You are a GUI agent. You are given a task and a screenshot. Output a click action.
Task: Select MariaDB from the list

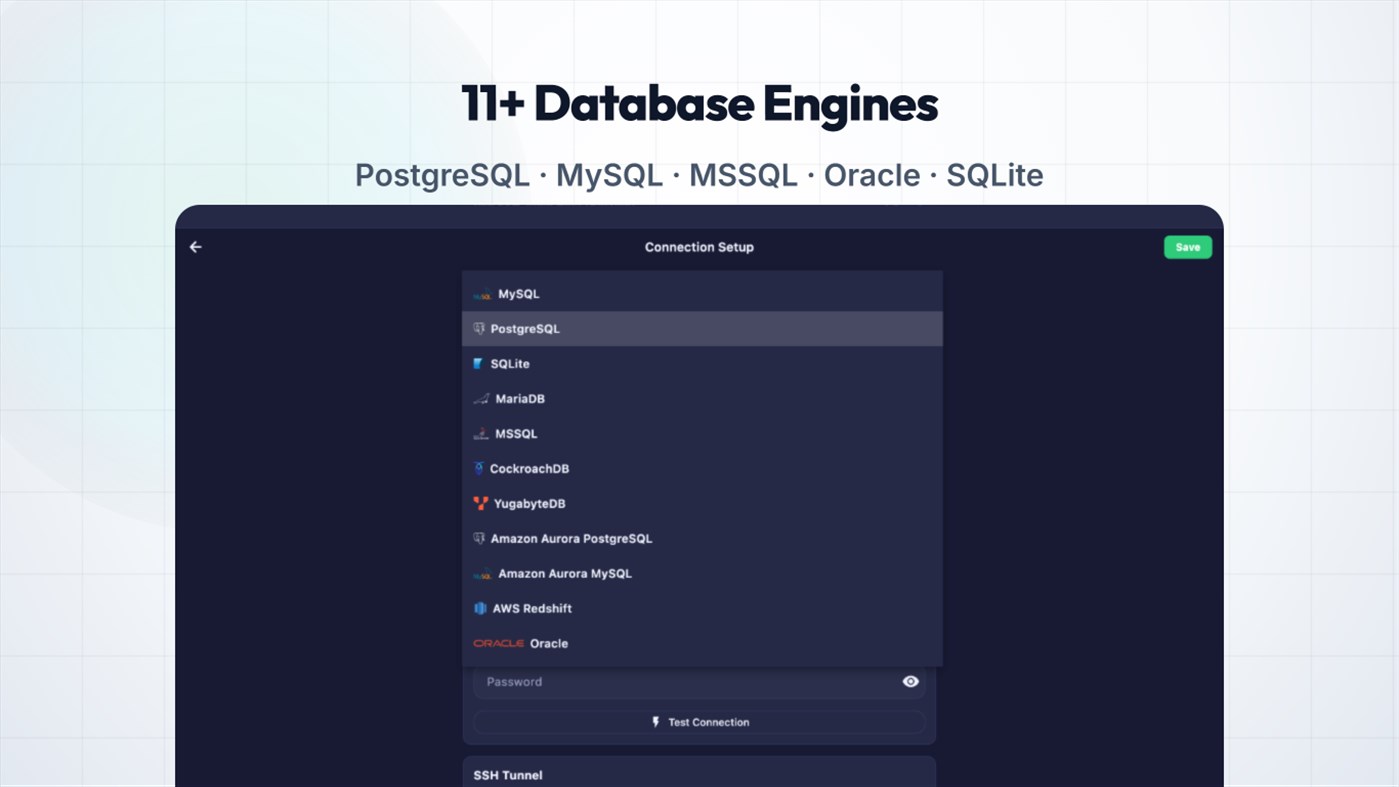702,399
